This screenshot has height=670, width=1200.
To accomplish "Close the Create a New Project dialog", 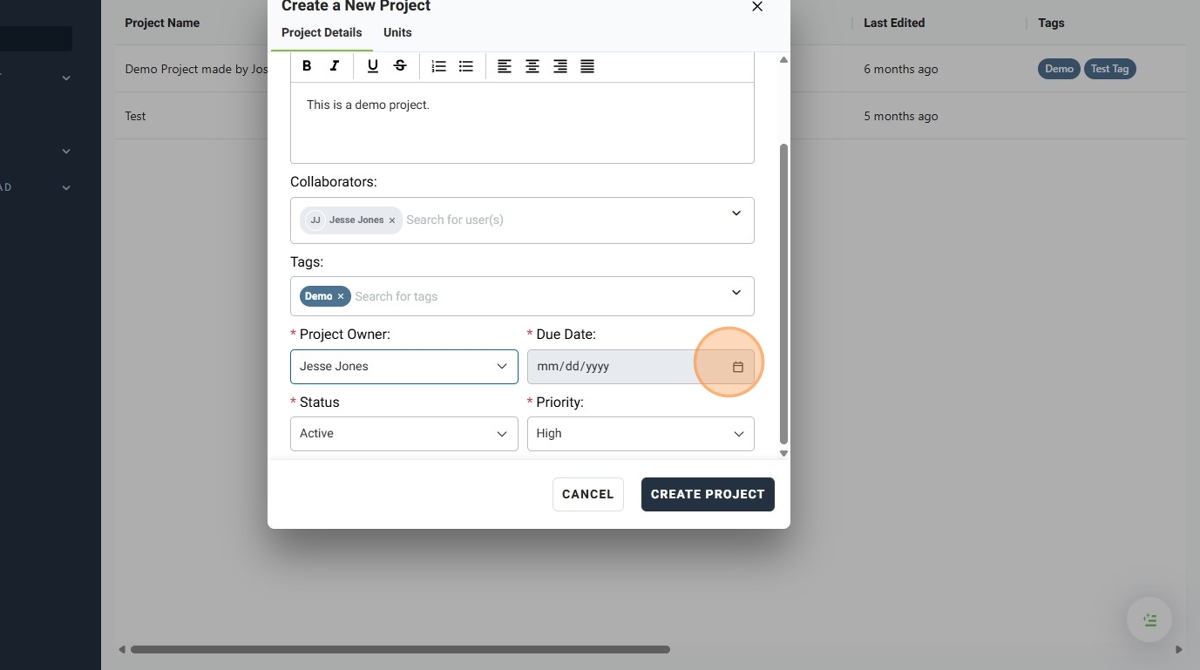I will [757, 6].
